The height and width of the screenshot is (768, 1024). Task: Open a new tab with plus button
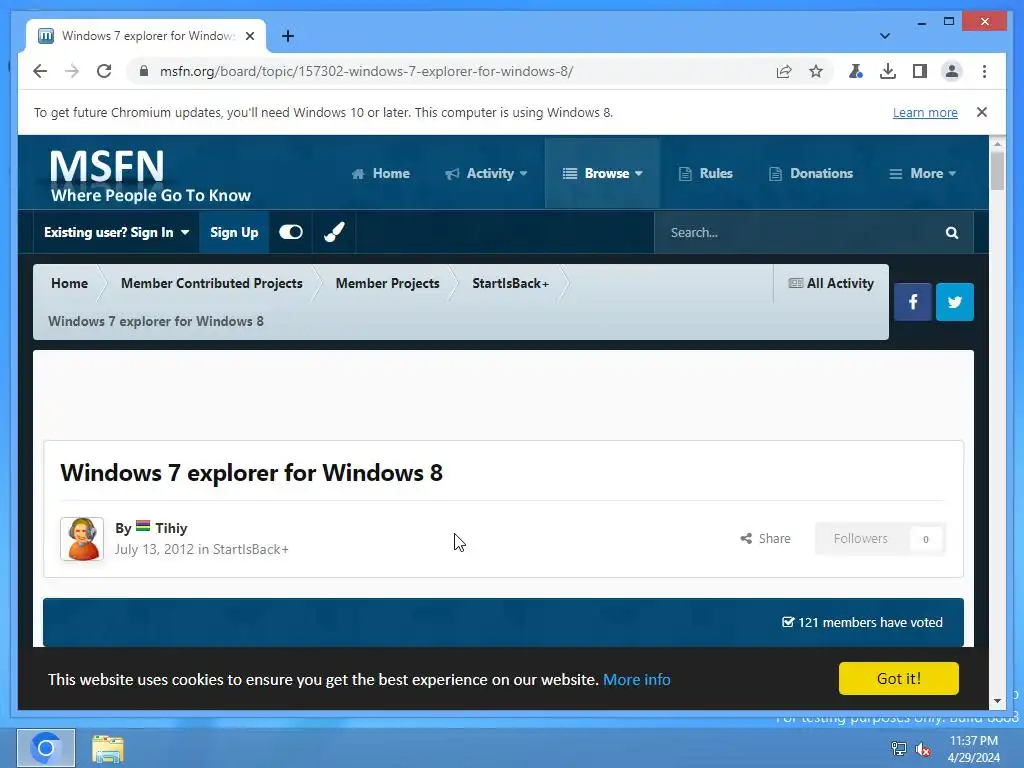[288, 36]
